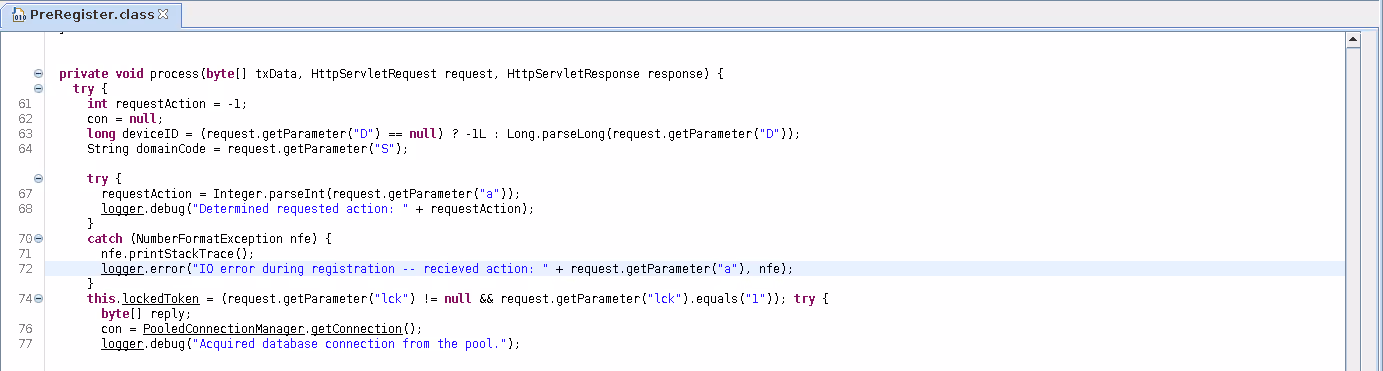This screenshot has height=371, width=1383.
Task: Click line number 72 in the gutter
Action: pos(25,269)
